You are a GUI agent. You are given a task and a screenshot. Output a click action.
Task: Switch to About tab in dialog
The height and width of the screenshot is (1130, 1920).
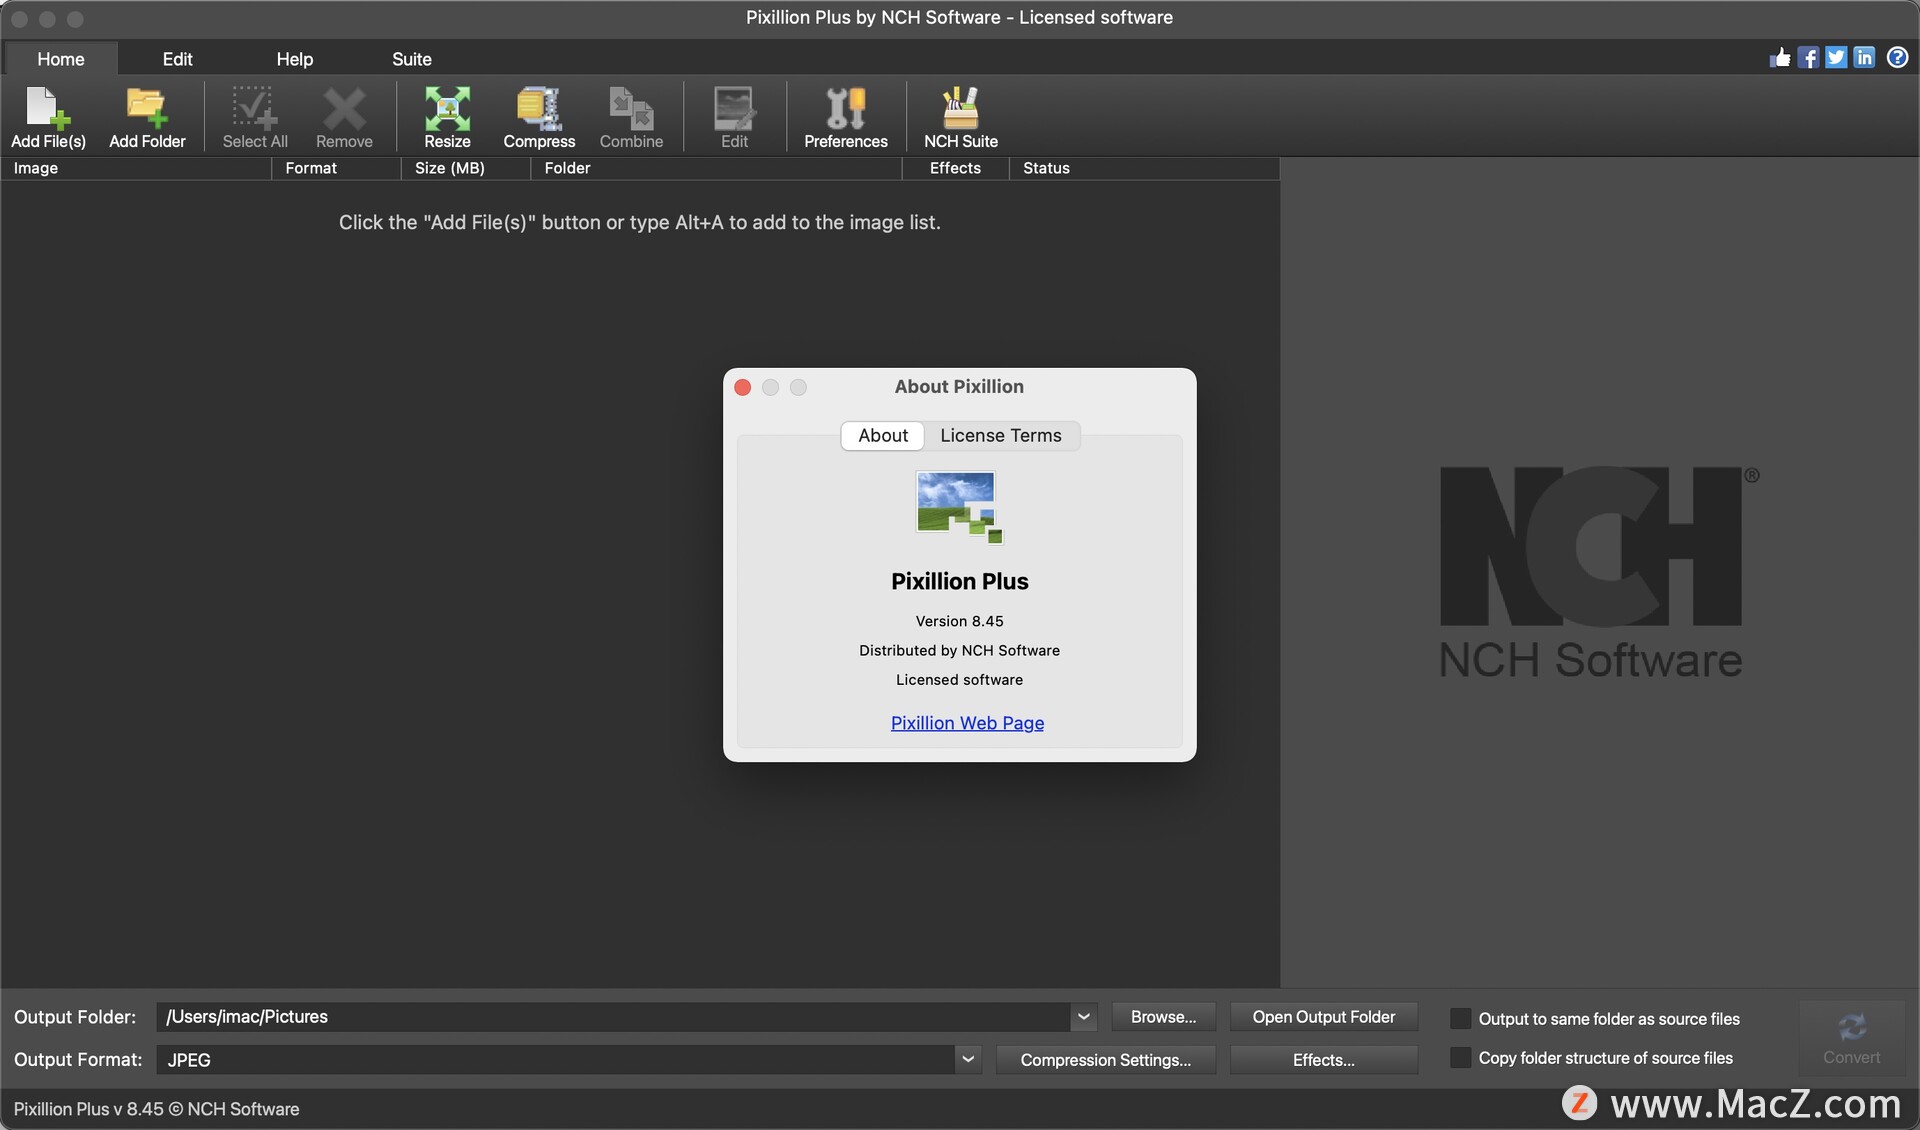[x=882, y=435]
